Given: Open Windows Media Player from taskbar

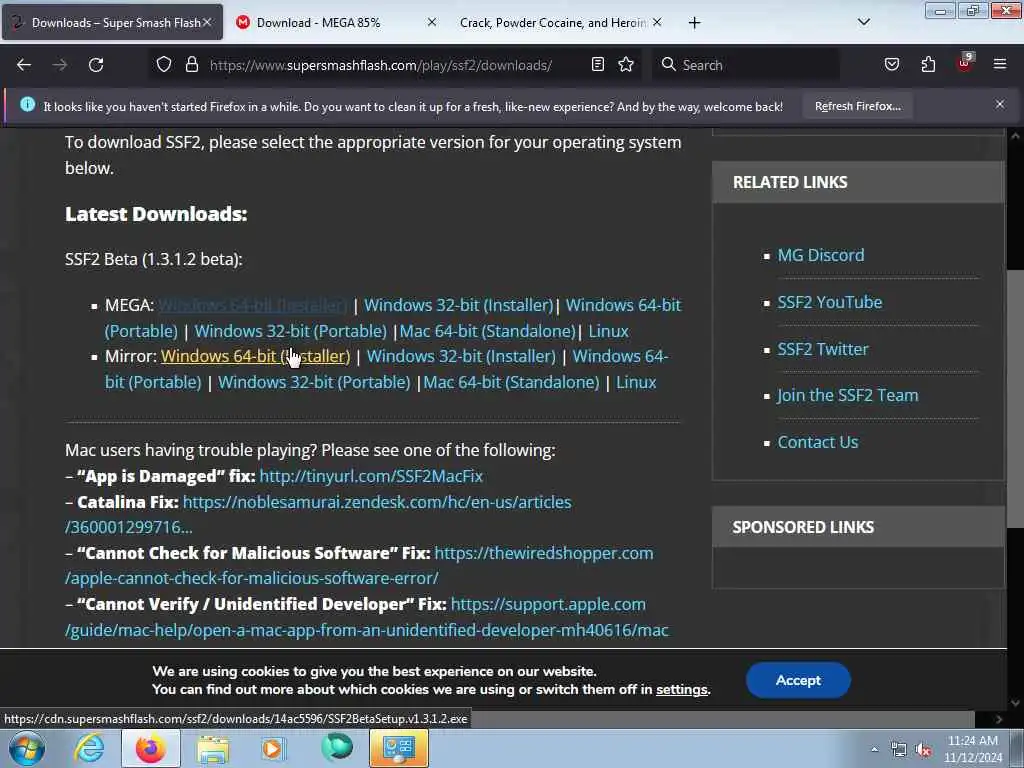Looking at the screenshot, I should tap(274, 748).
